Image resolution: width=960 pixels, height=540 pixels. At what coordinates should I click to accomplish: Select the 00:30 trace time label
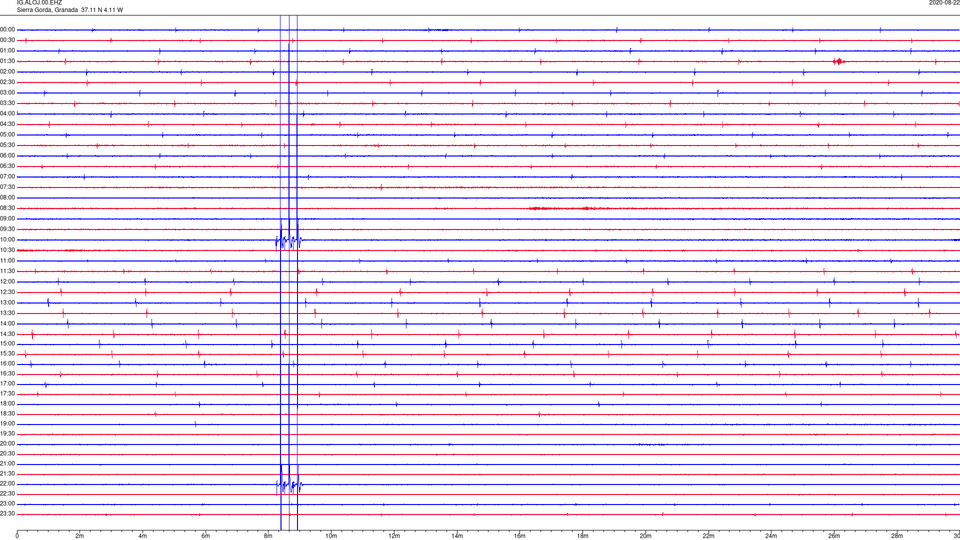pyautogui.click(x=7, y=40)
